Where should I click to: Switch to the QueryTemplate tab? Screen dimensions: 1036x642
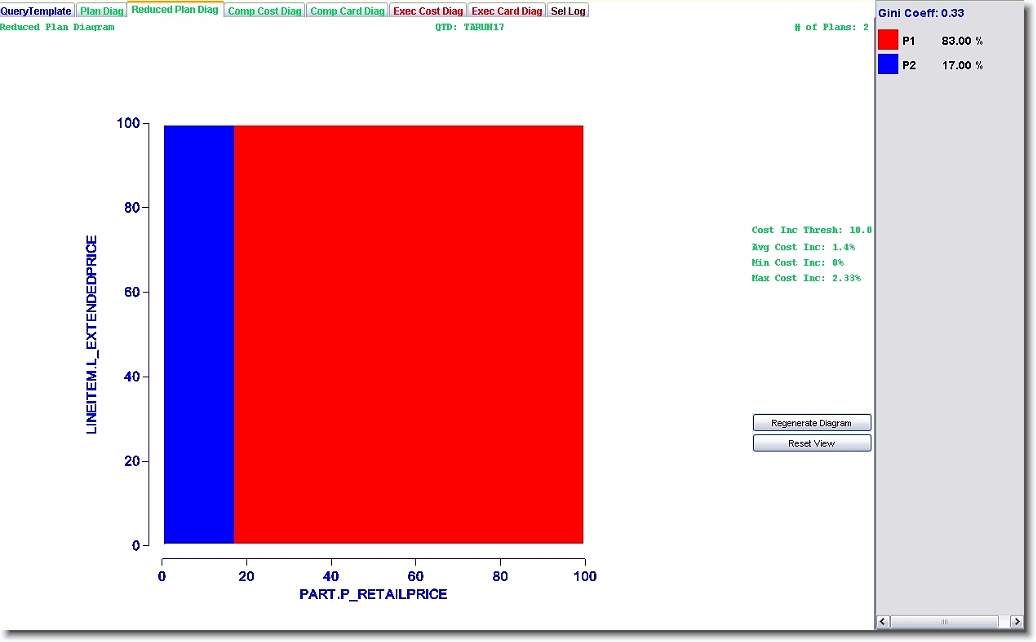coord(36,11)
